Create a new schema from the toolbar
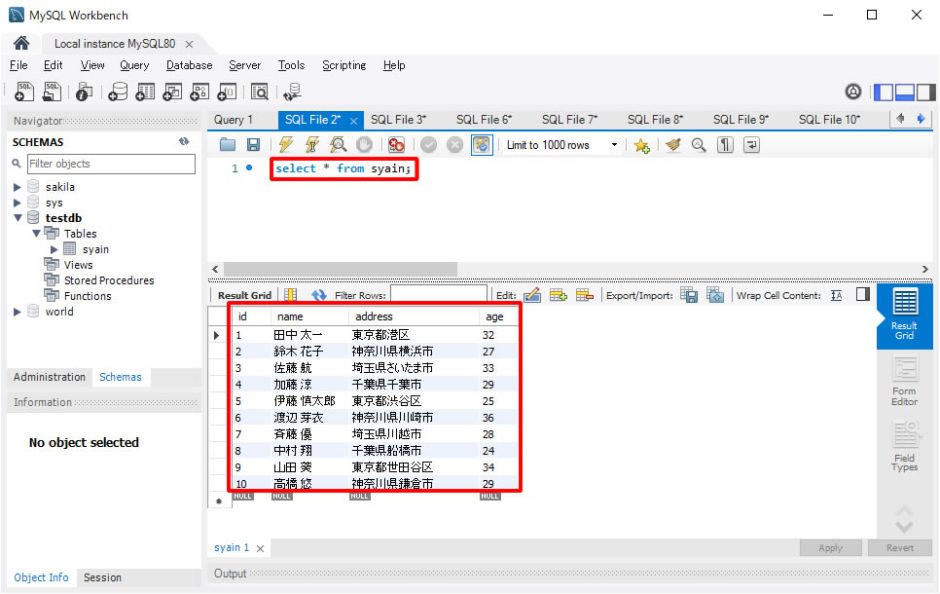 118,89
